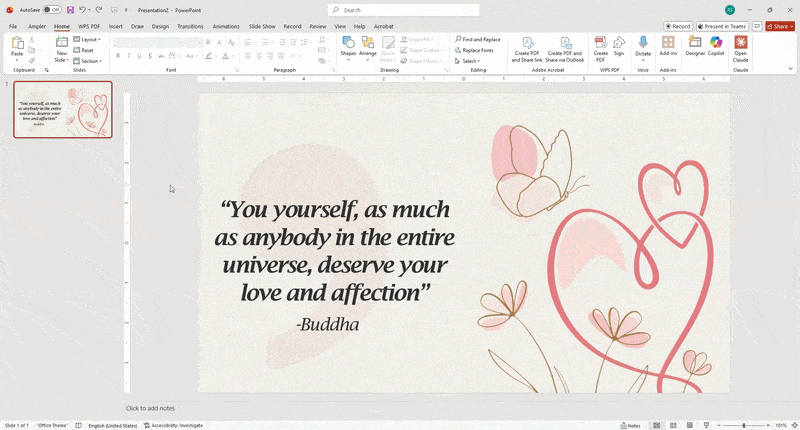Click the zoom slider handle
Image resolution: width=800 pixels, height=430 pixels.
tap(744, 425)
